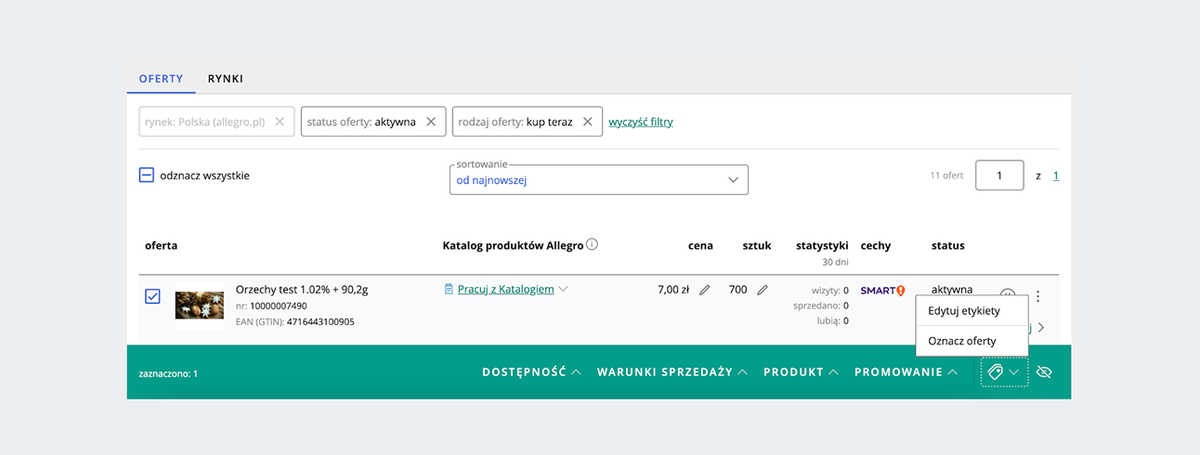Expand the DOSTĘPNOŚĆ menu
The image size is (1200, 455).
(531, 372)
